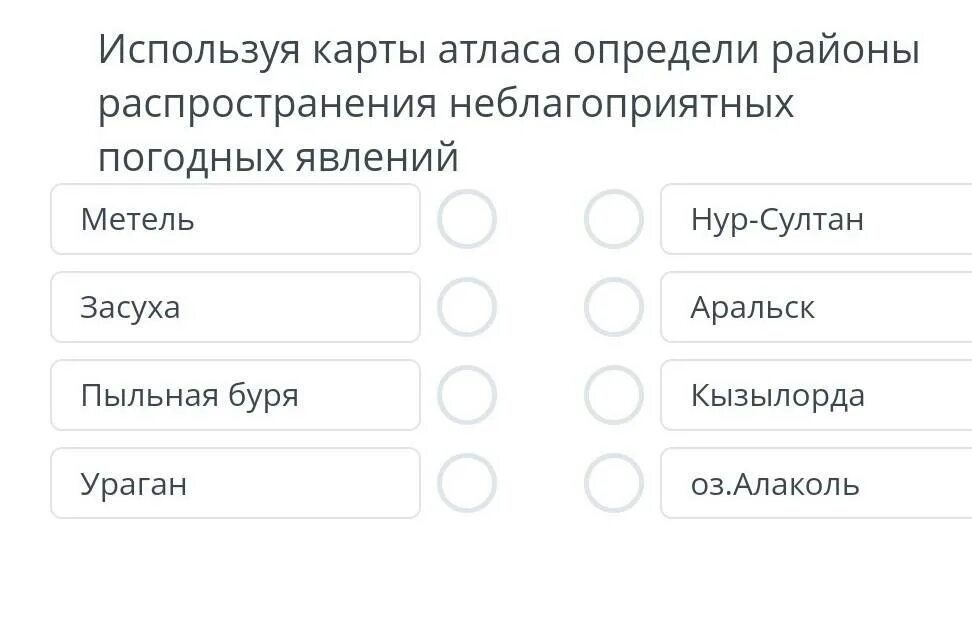Screen dimensions: 972x628
Task: Click the words 'погодных явлений' in the question
Action: pos(278,157)
